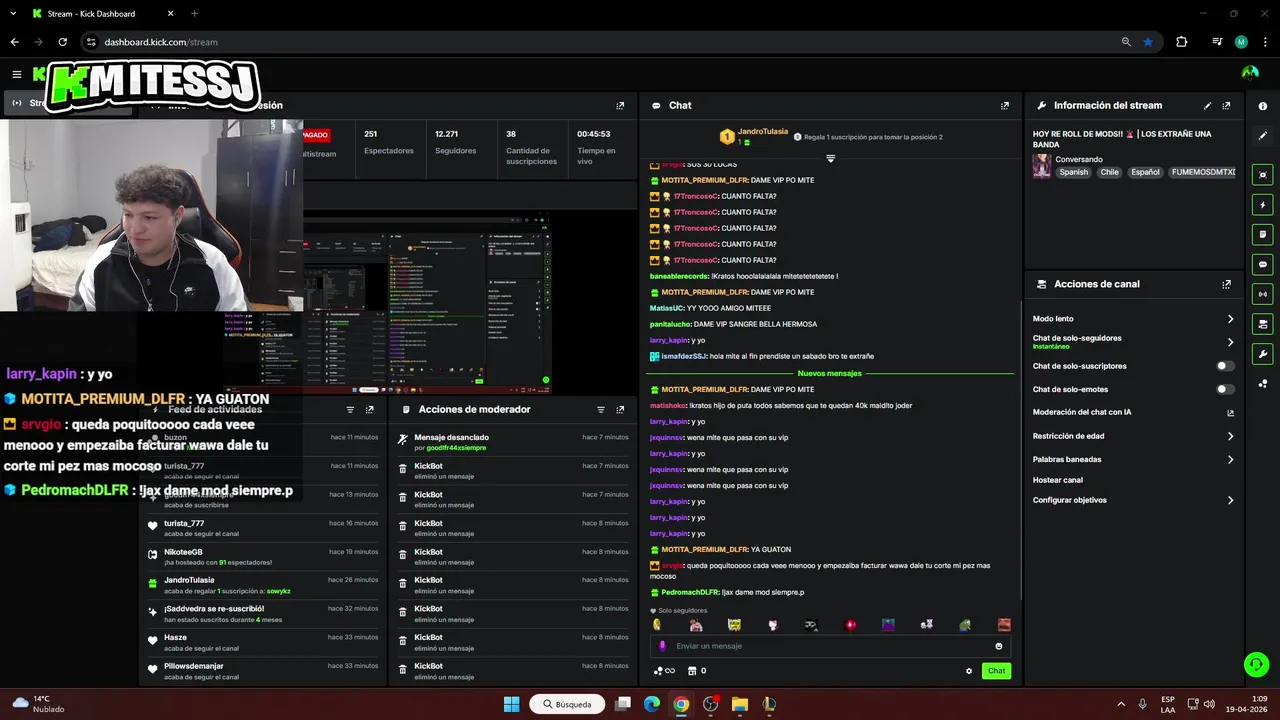The height and width of the screenshot is (720, 1280).
Task: Click sowykz username in activity feed
Action: coord(278,591)
